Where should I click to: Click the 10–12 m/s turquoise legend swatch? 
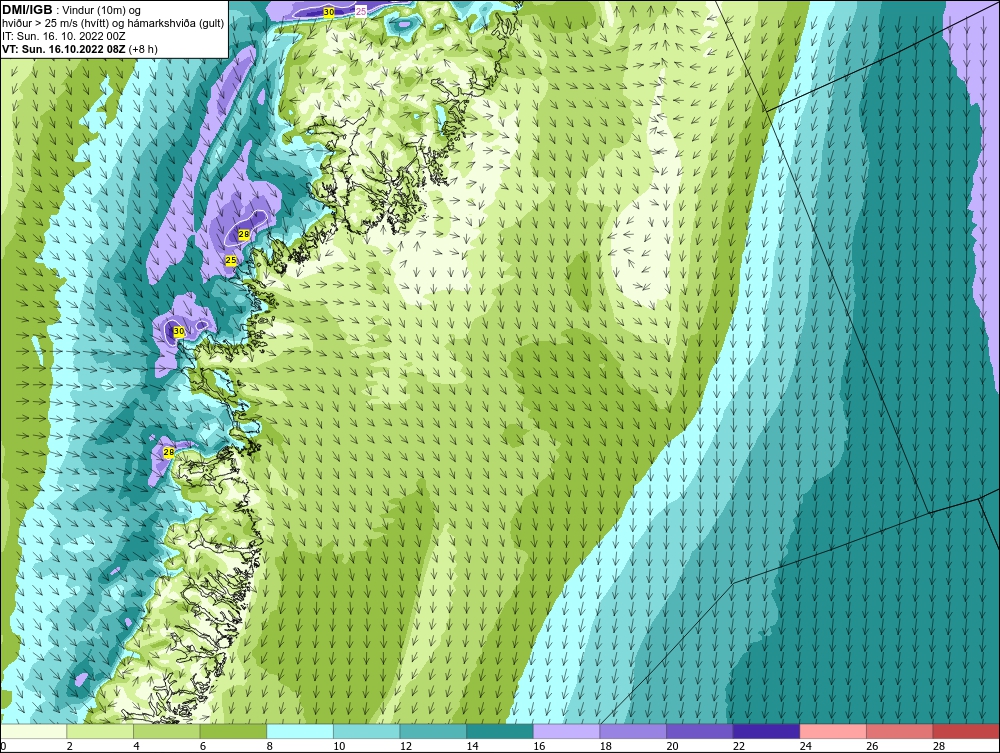pyautogui.click(x=367, y=731)
